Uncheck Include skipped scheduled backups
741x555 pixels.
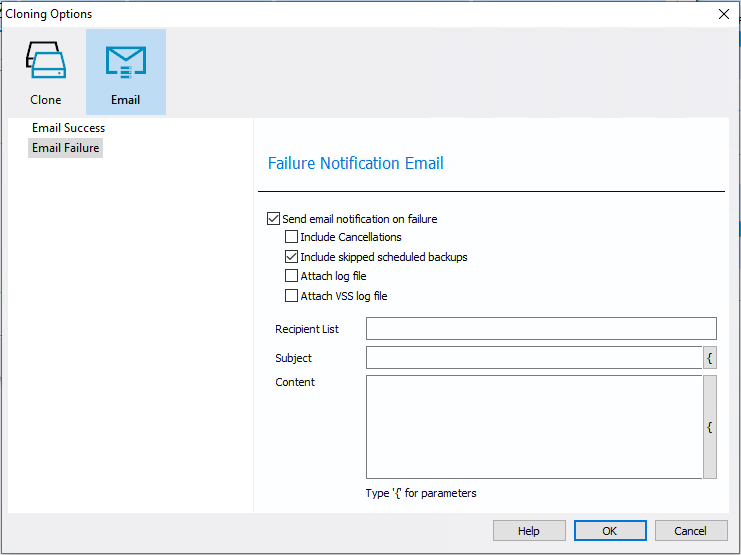pos(292,257)
